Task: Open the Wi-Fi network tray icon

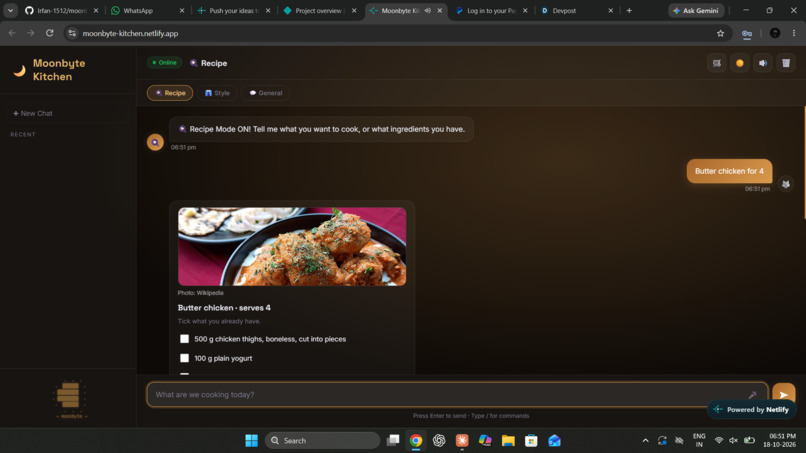Action: pos(719,440)
